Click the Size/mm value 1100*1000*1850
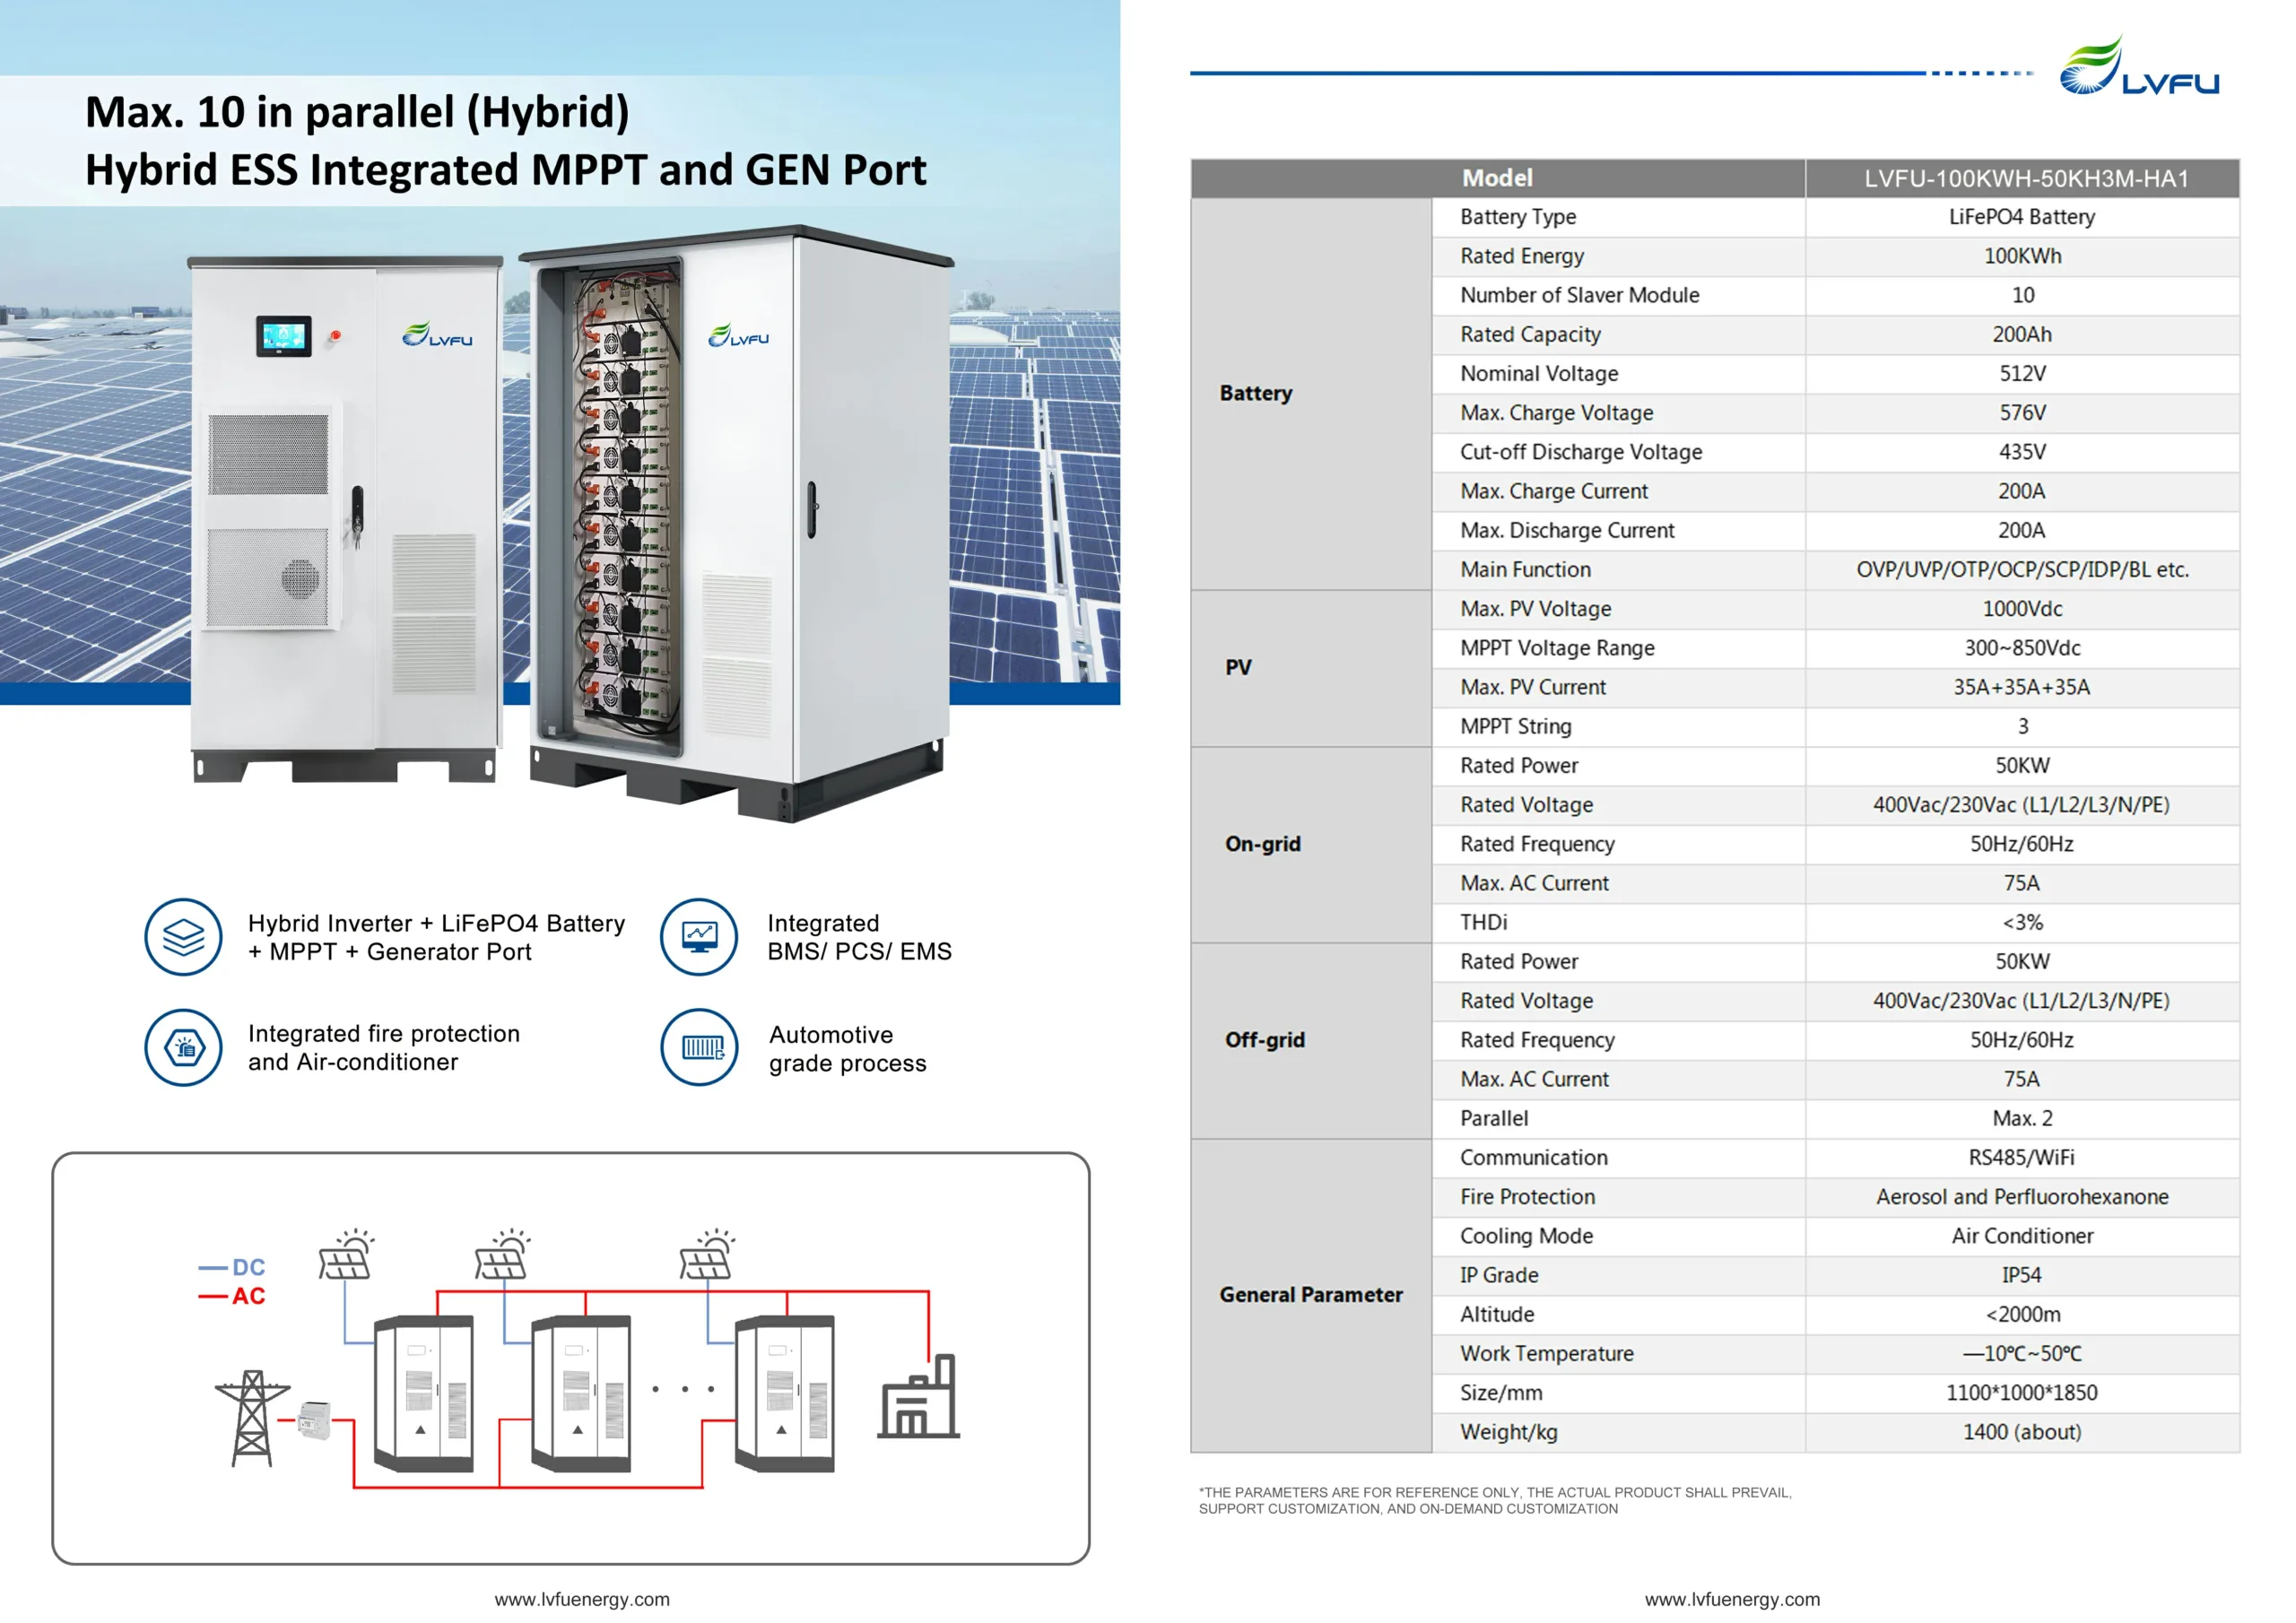Viewport: 2296px width, 1623px height. (2022, 1393)
